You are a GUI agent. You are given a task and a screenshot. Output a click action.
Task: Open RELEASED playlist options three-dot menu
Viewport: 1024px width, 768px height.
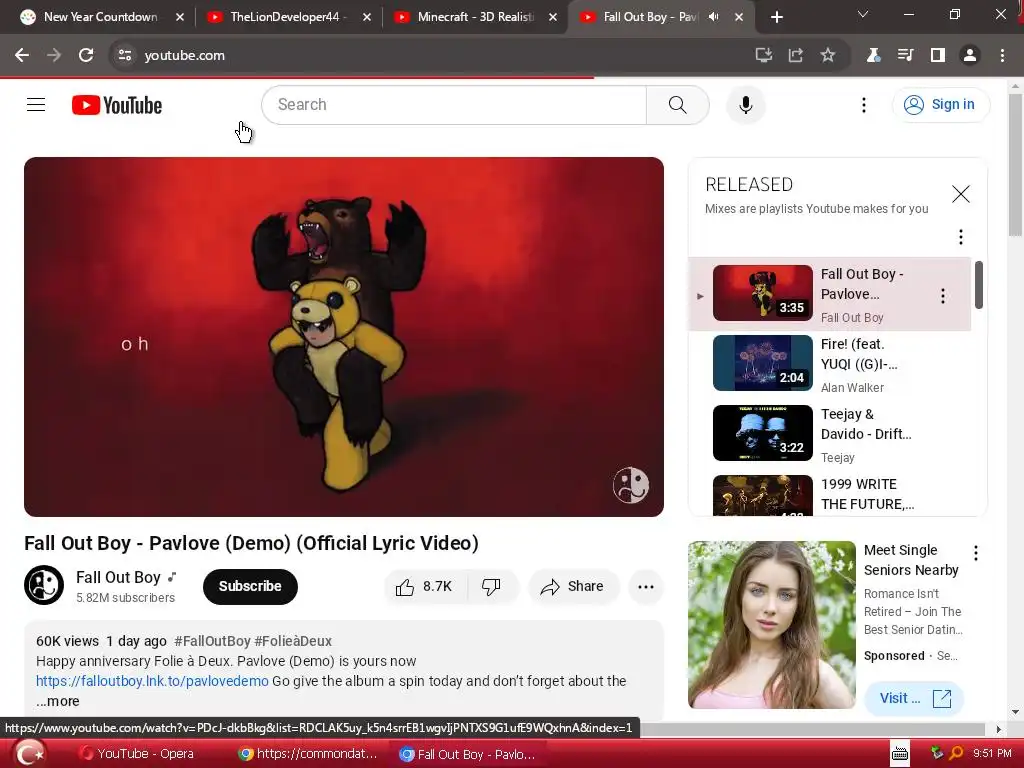961,236
